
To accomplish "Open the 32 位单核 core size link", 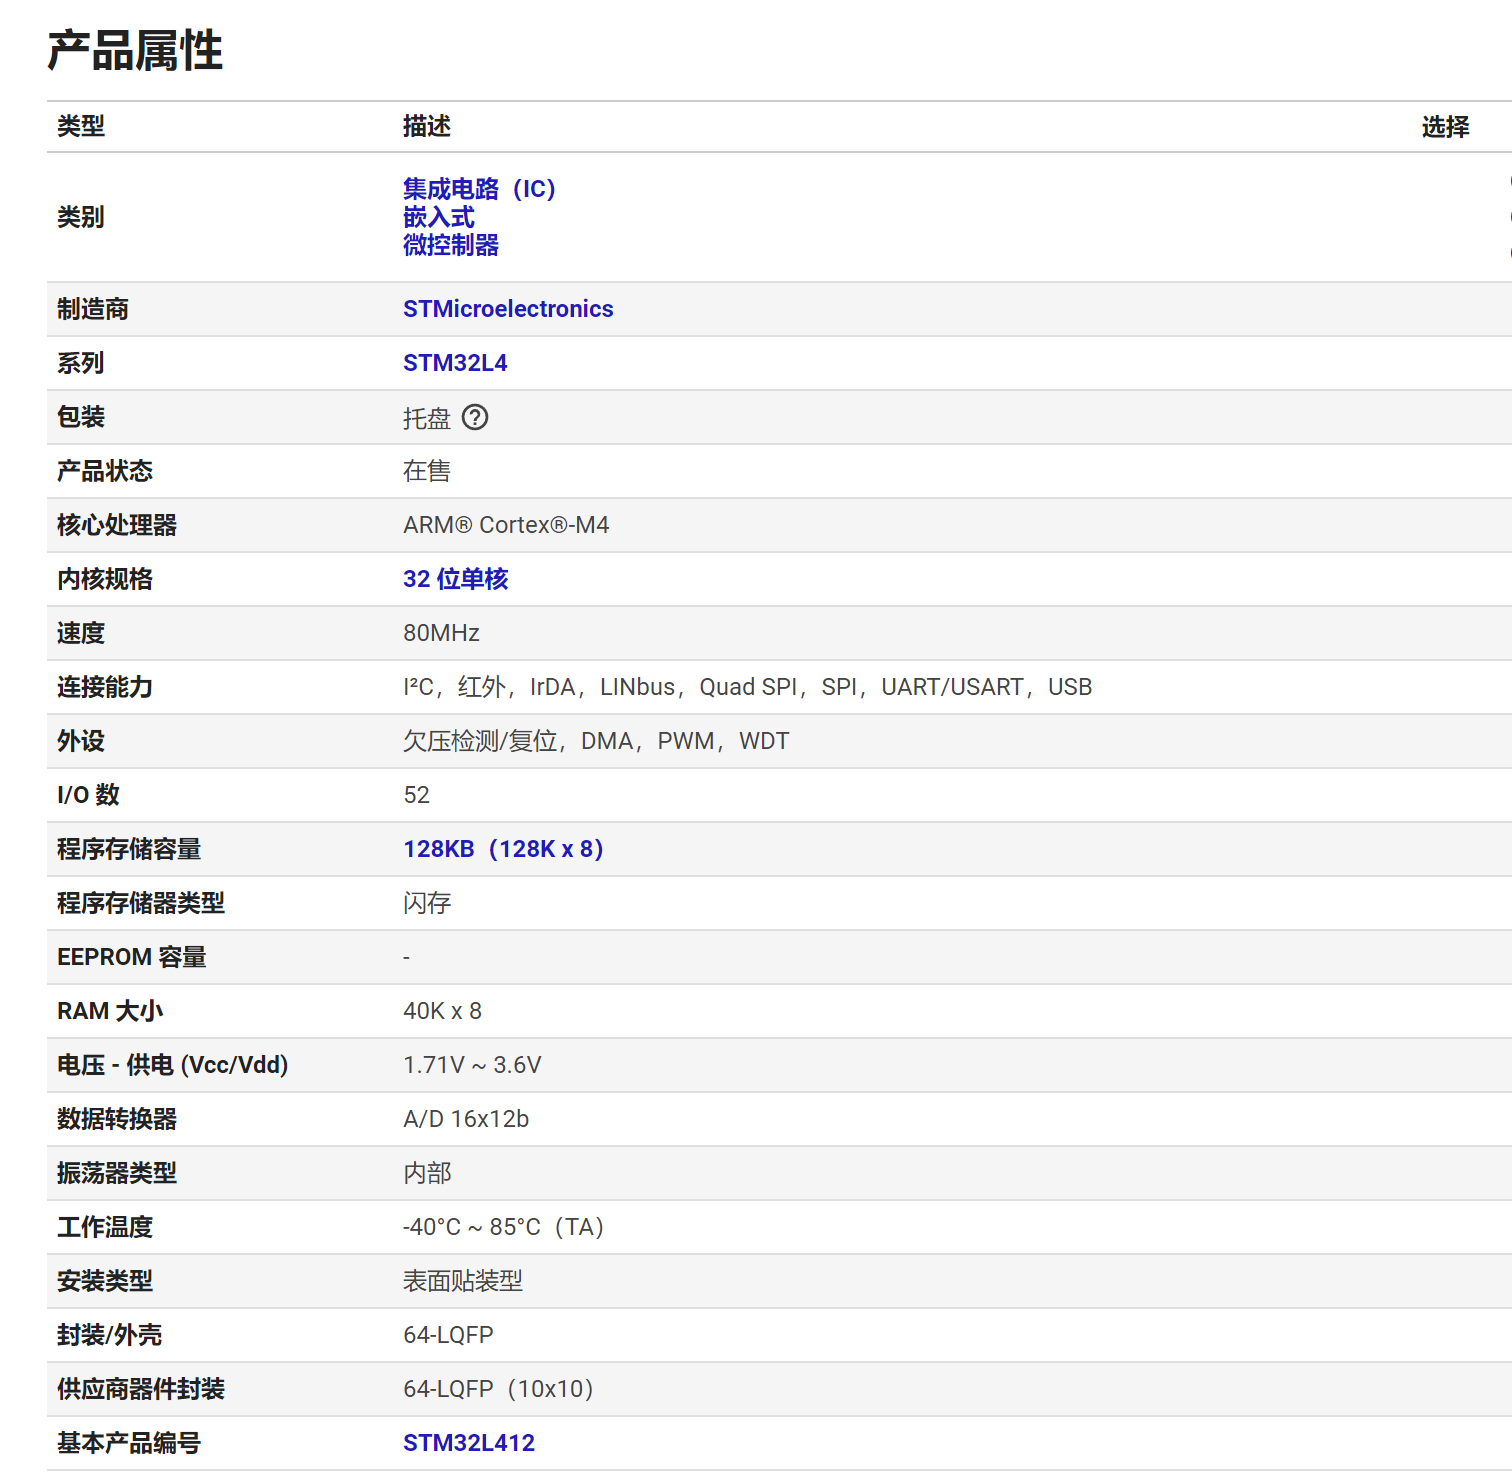I will [x=456, y=579].
